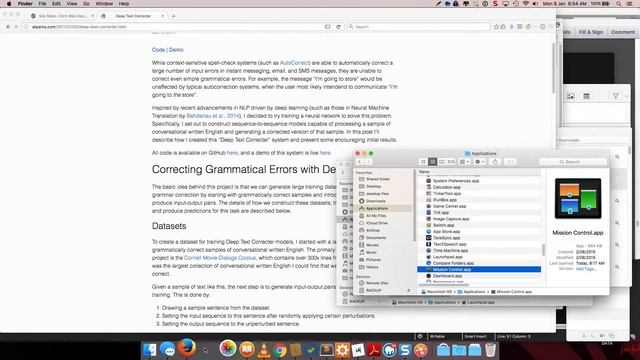Open the Bahdanau et al., 2014 link

coord(213,116)
